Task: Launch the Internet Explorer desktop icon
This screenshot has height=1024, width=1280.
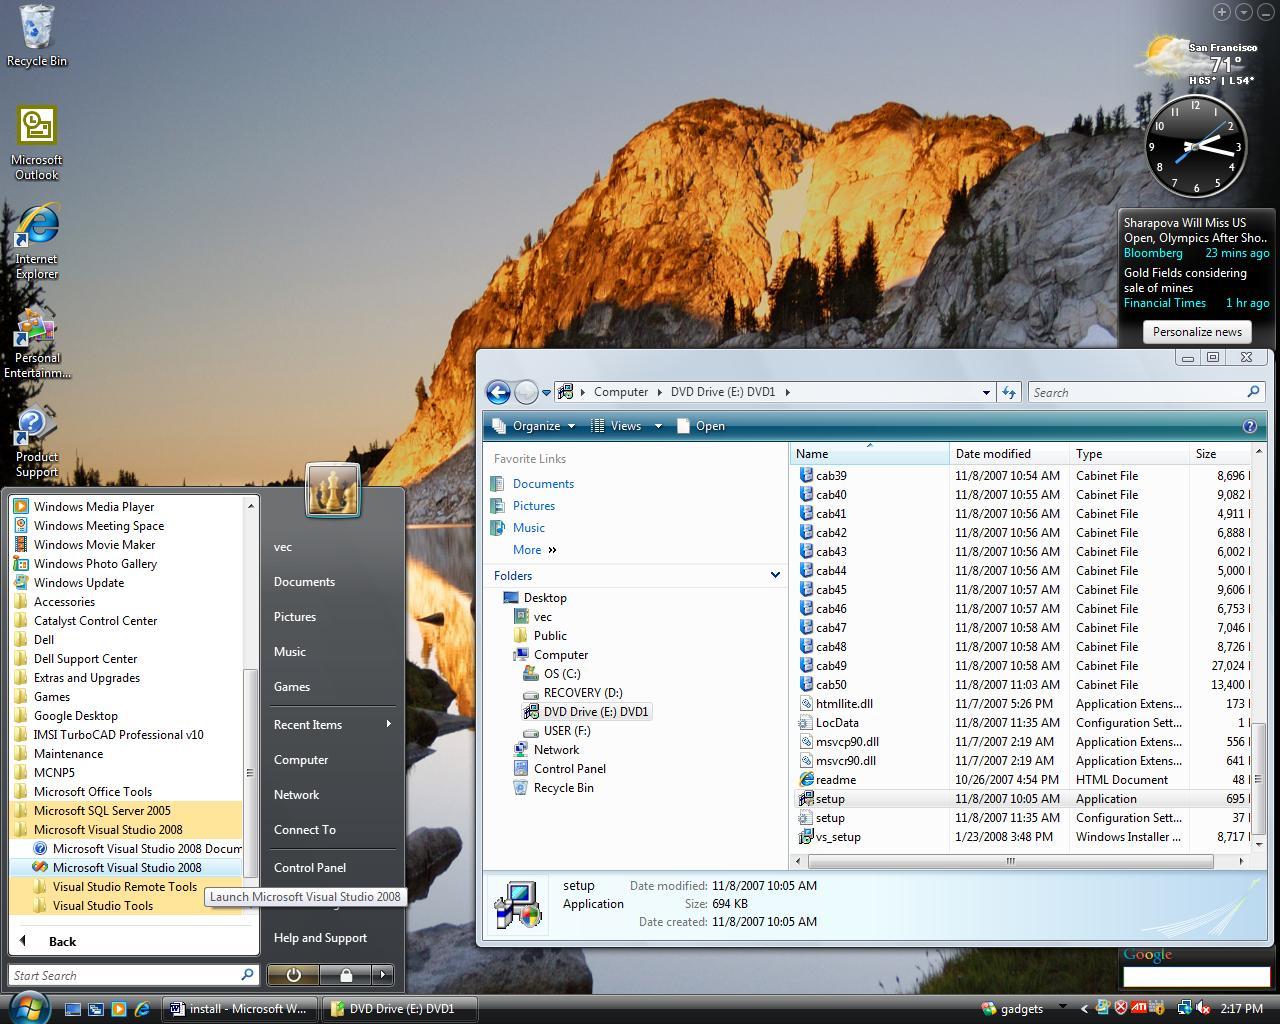Action: (x=37, y=240)
